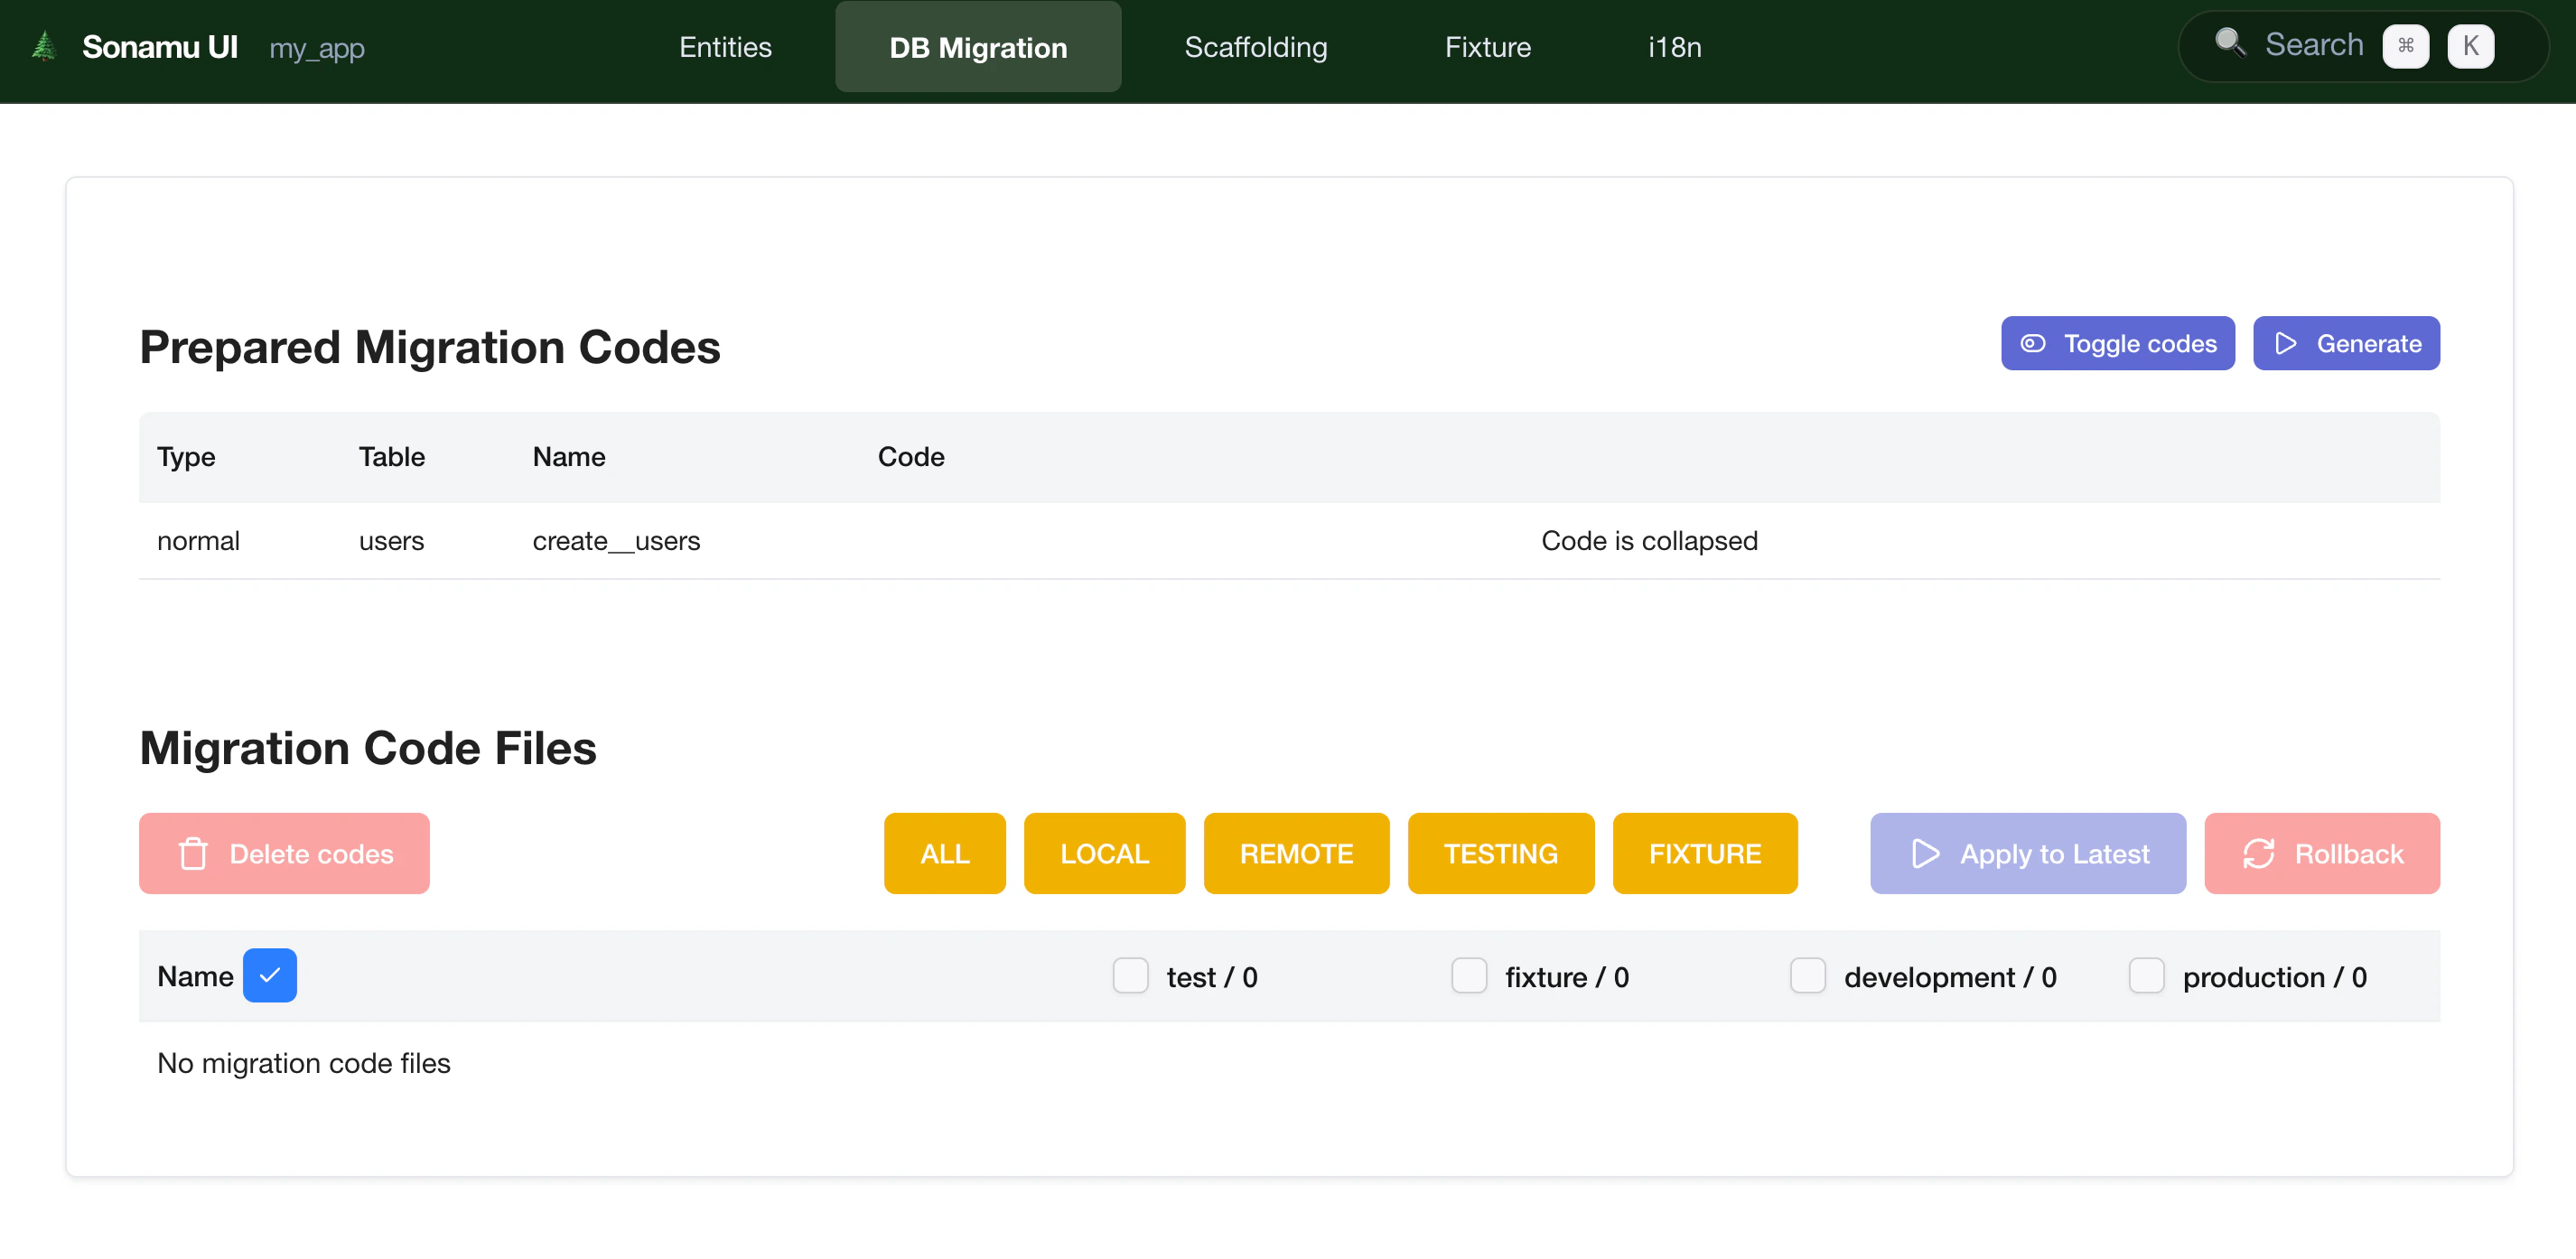Click the eye icon on Toggle codes
This screenshot has width=2576, height=1259.
tap(2032, 344)
